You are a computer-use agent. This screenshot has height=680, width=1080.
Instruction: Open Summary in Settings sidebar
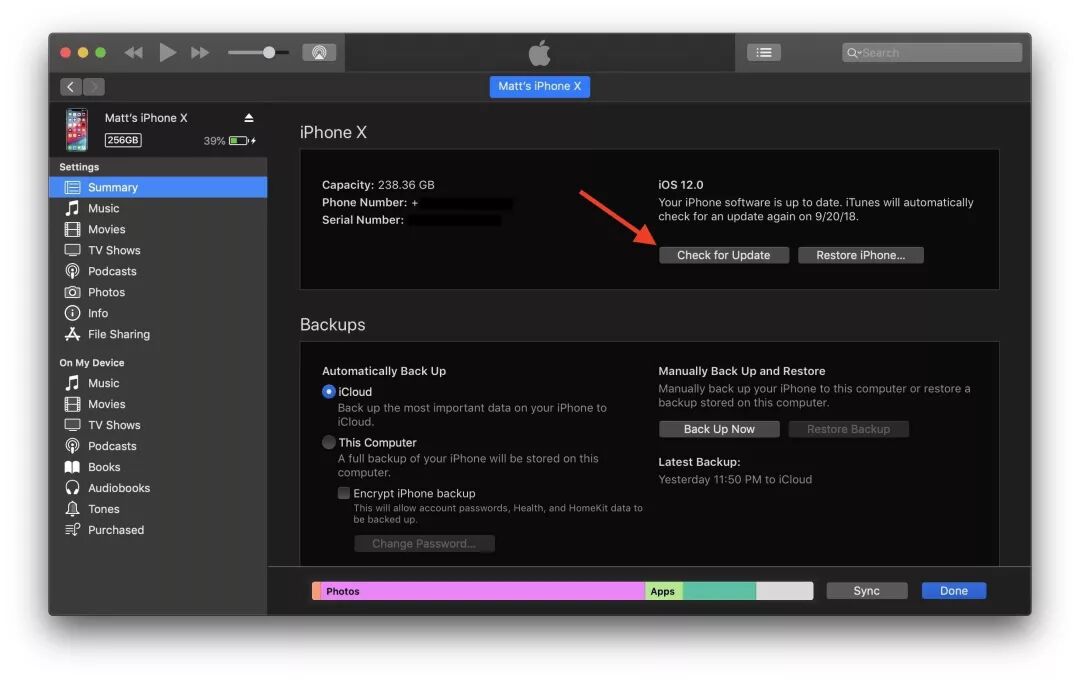point(158,187)
